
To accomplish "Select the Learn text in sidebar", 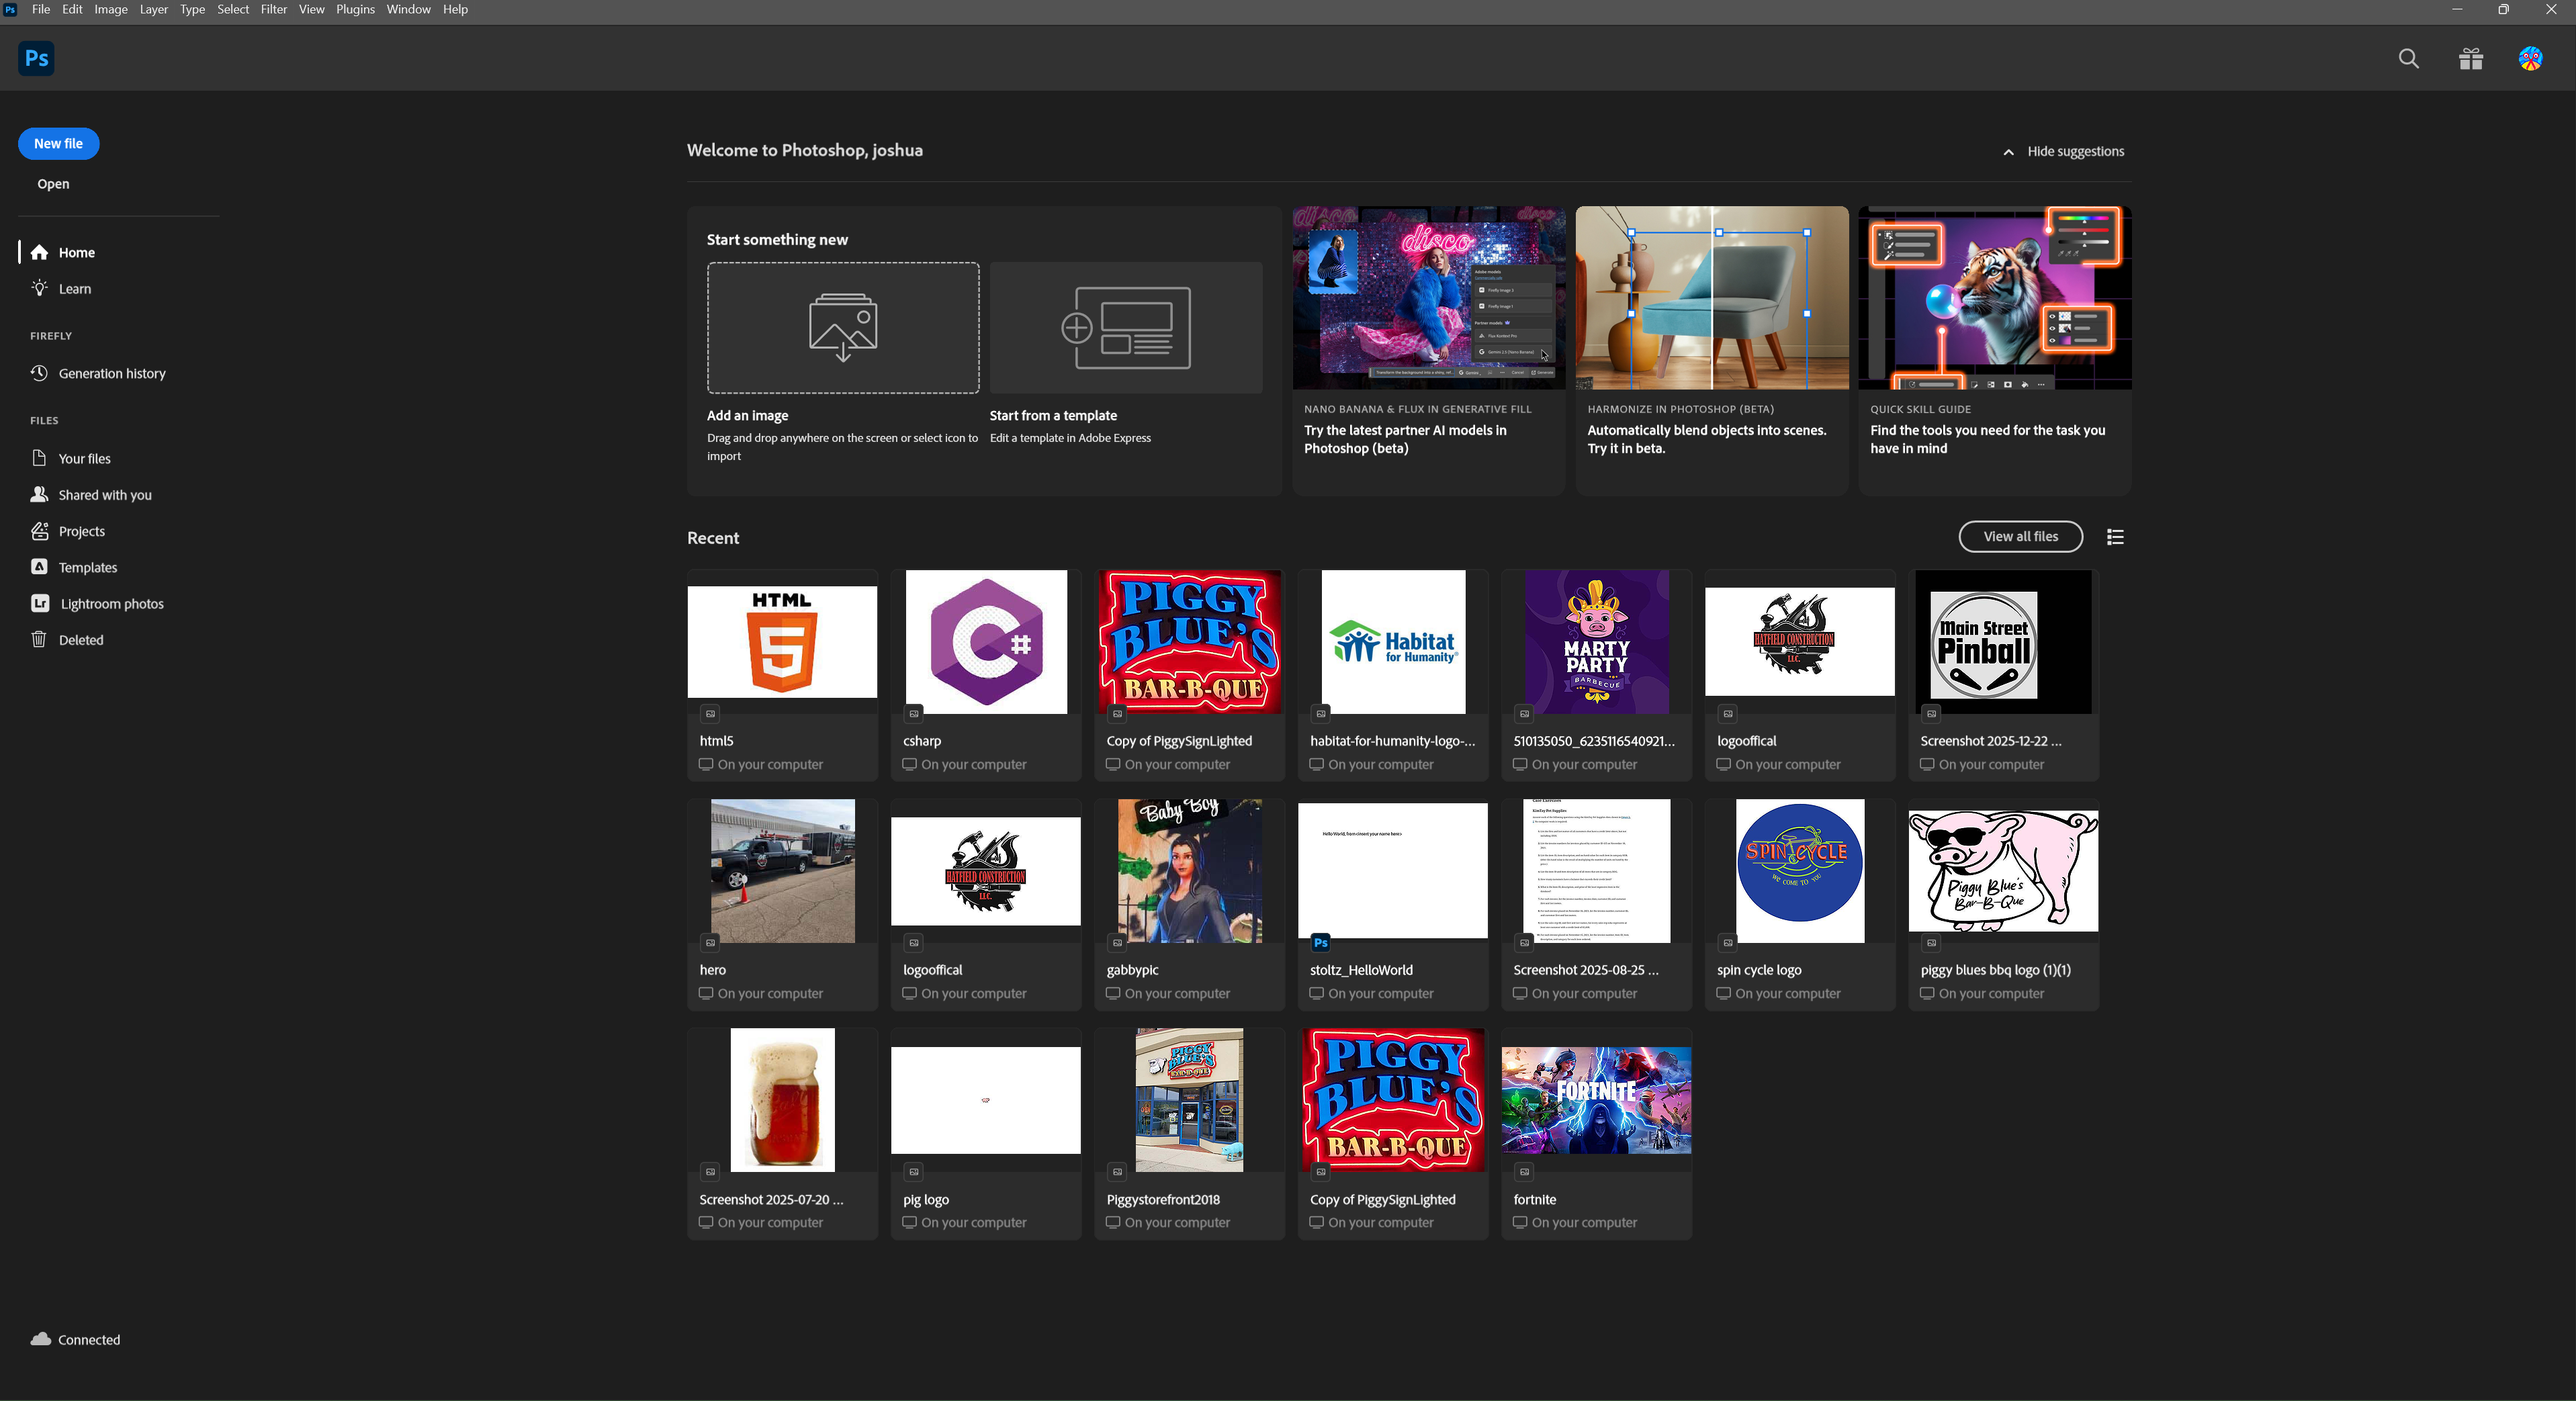I will [x=75, y=289].
